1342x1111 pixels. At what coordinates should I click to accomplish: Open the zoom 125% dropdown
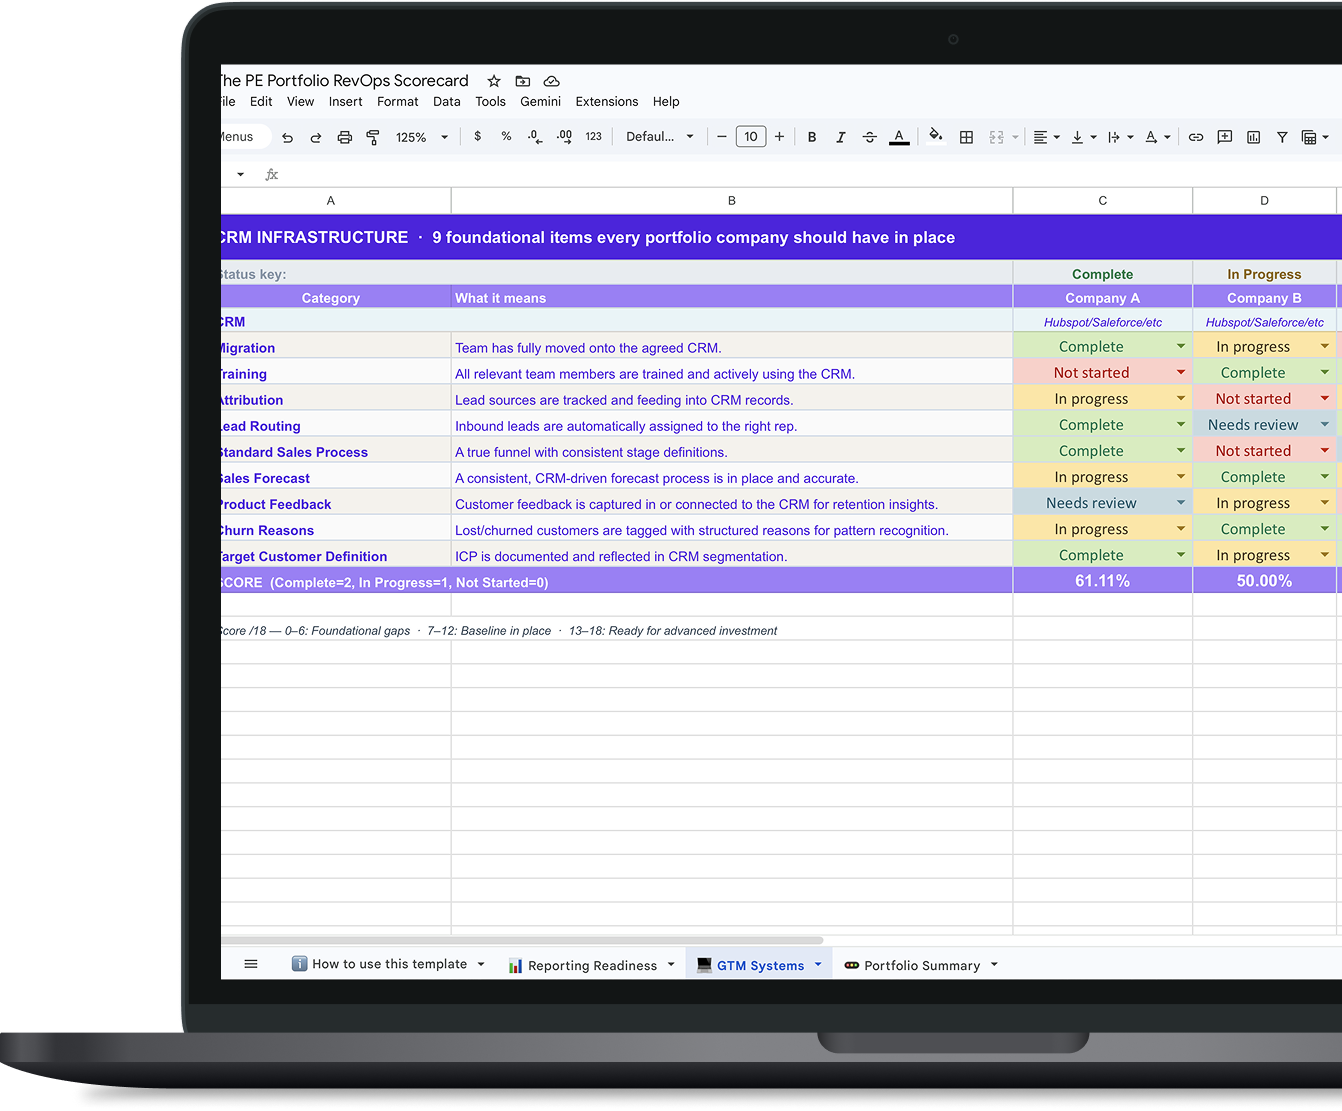click(x=422, y=137)
